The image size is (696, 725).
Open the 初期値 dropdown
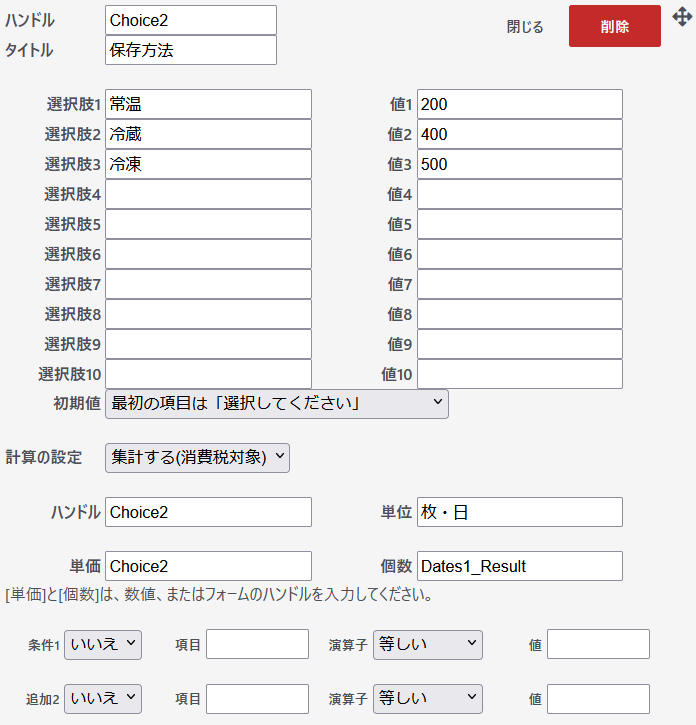[x=277, y=404]
